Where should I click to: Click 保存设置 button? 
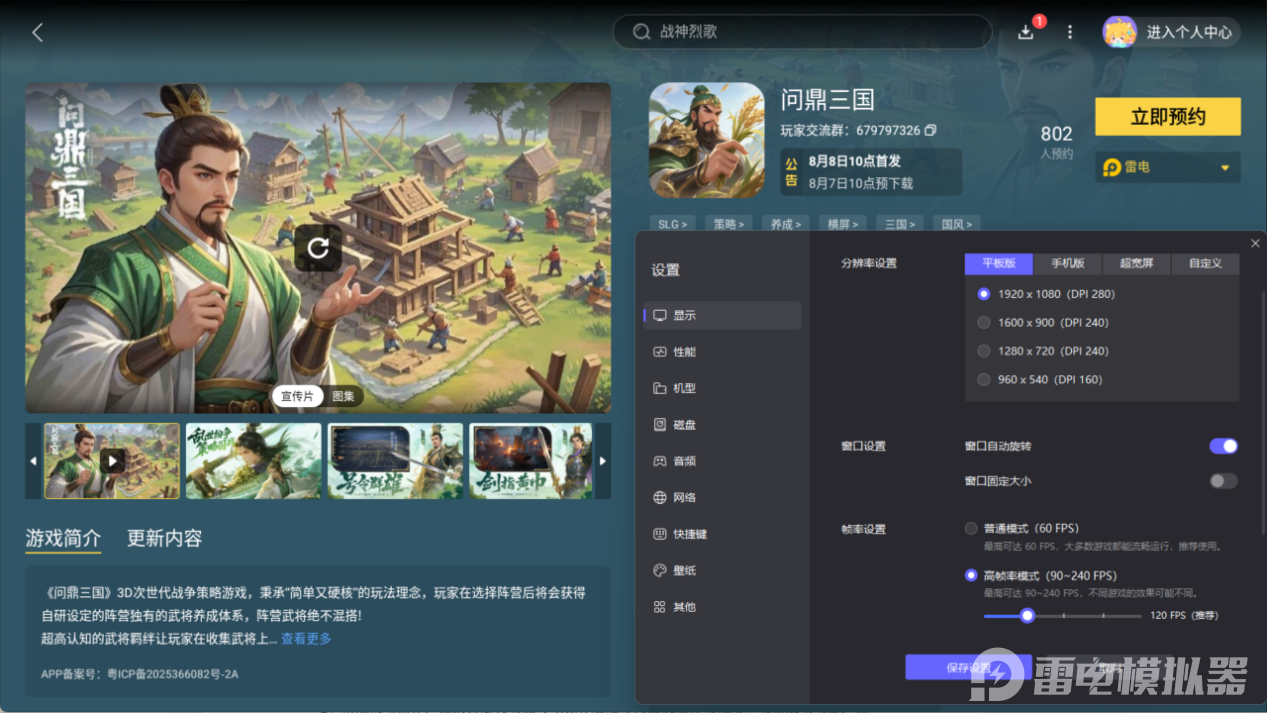tap(968, 667)
